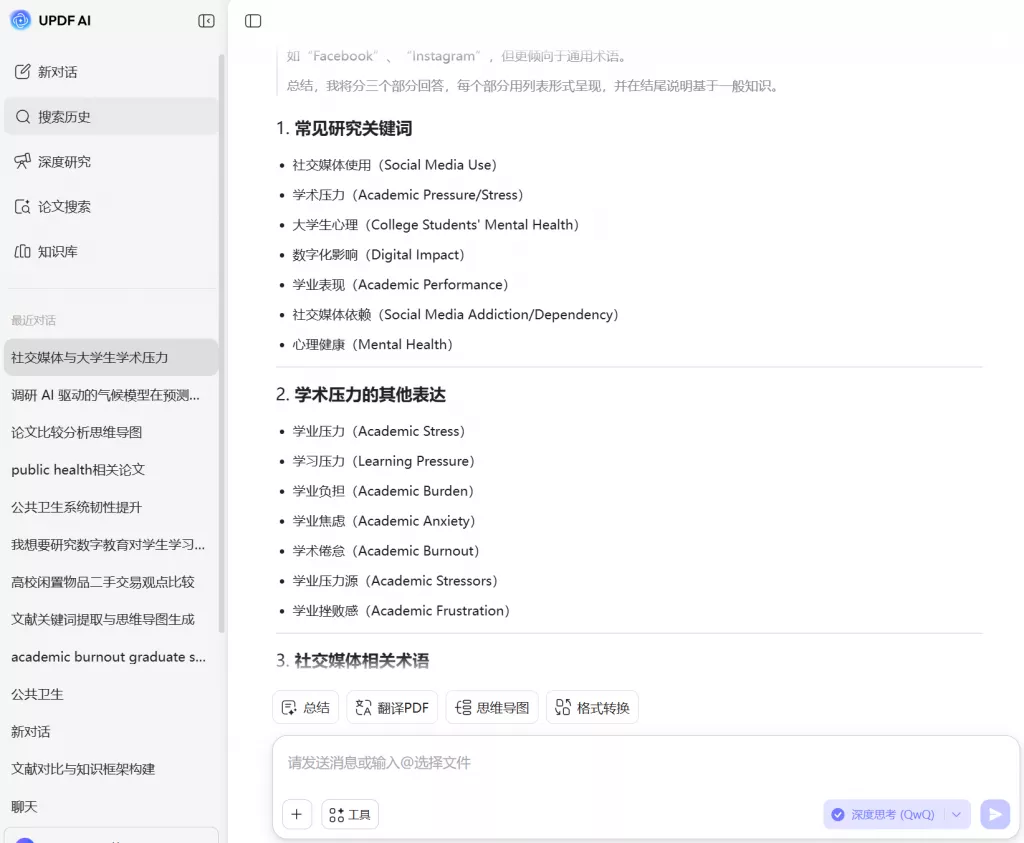The height and width of the screenshot is (843, 1024).
Task: Expand the model selection dropdown arrow
Action: (957, 814)
